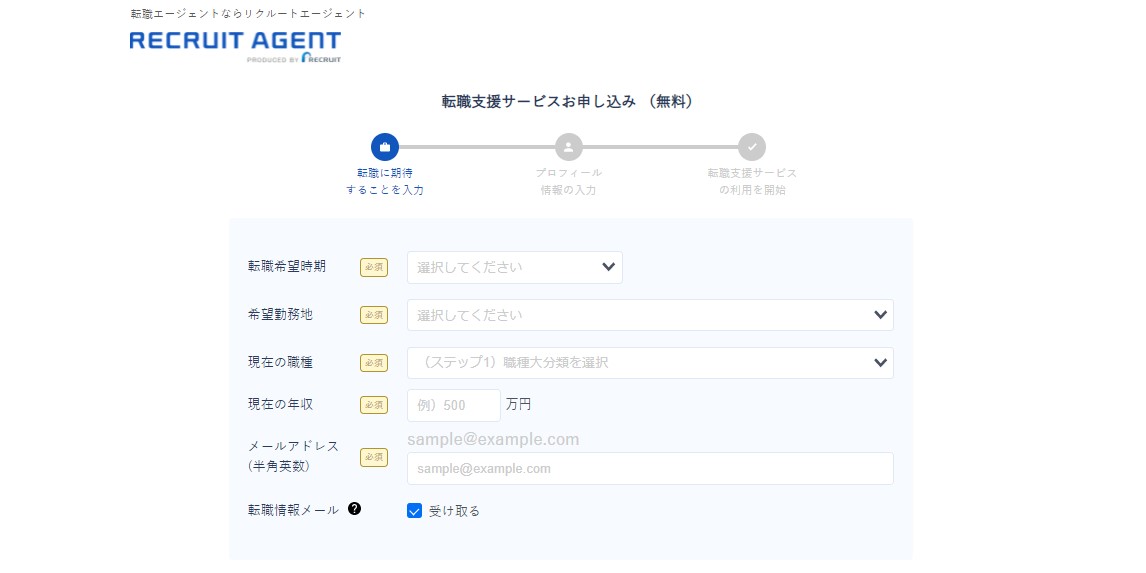Click the 必須 badge beside メールアドレス
This screenshot has width=1146, height=573.
(x=373, y=457)
